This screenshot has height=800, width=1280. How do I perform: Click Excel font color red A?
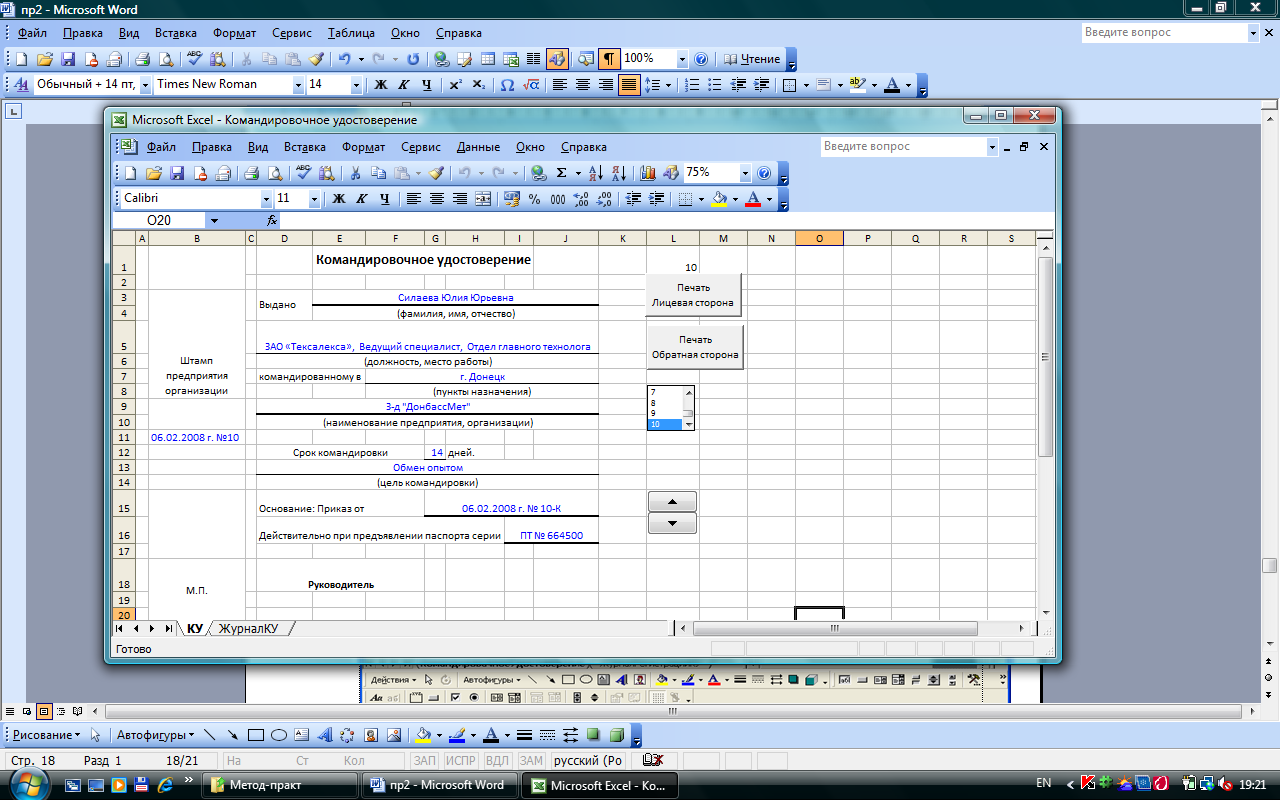(754, 199)
